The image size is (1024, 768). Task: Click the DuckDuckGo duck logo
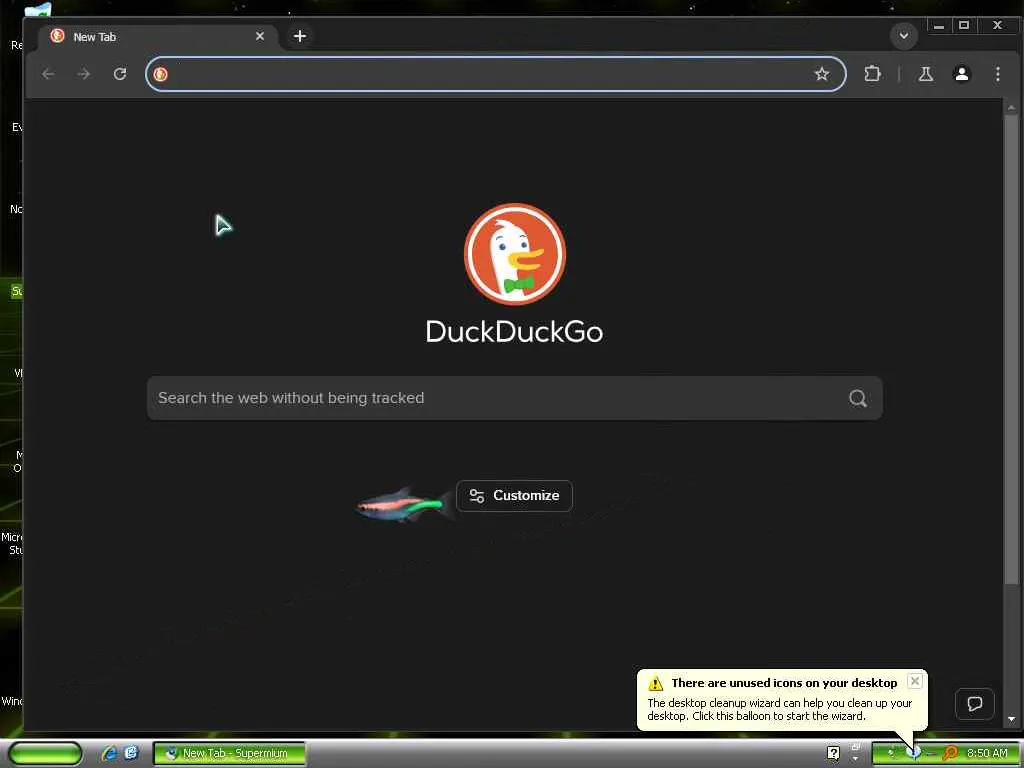pyautogui.click(x=515, y=253)
